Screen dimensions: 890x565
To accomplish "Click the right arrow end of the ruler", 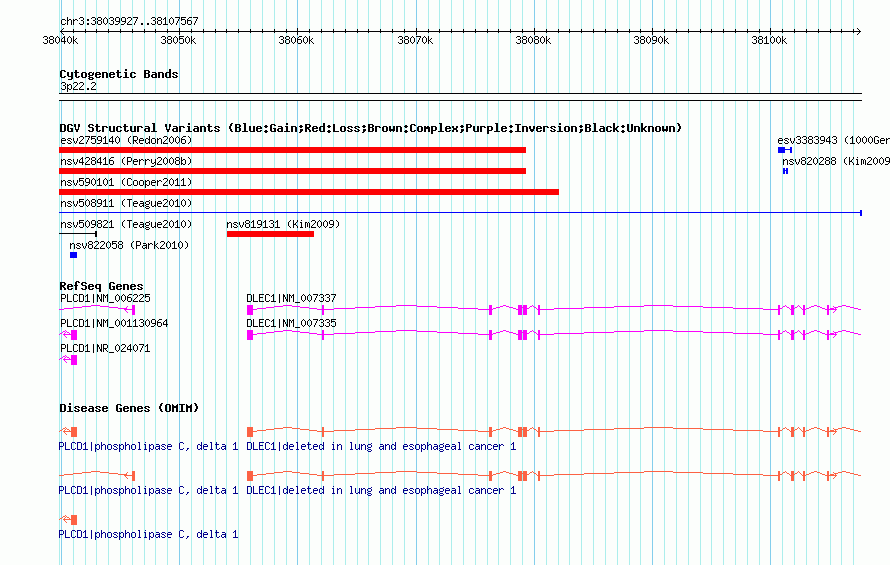I will pyautogui.click(x=859, y=32).
